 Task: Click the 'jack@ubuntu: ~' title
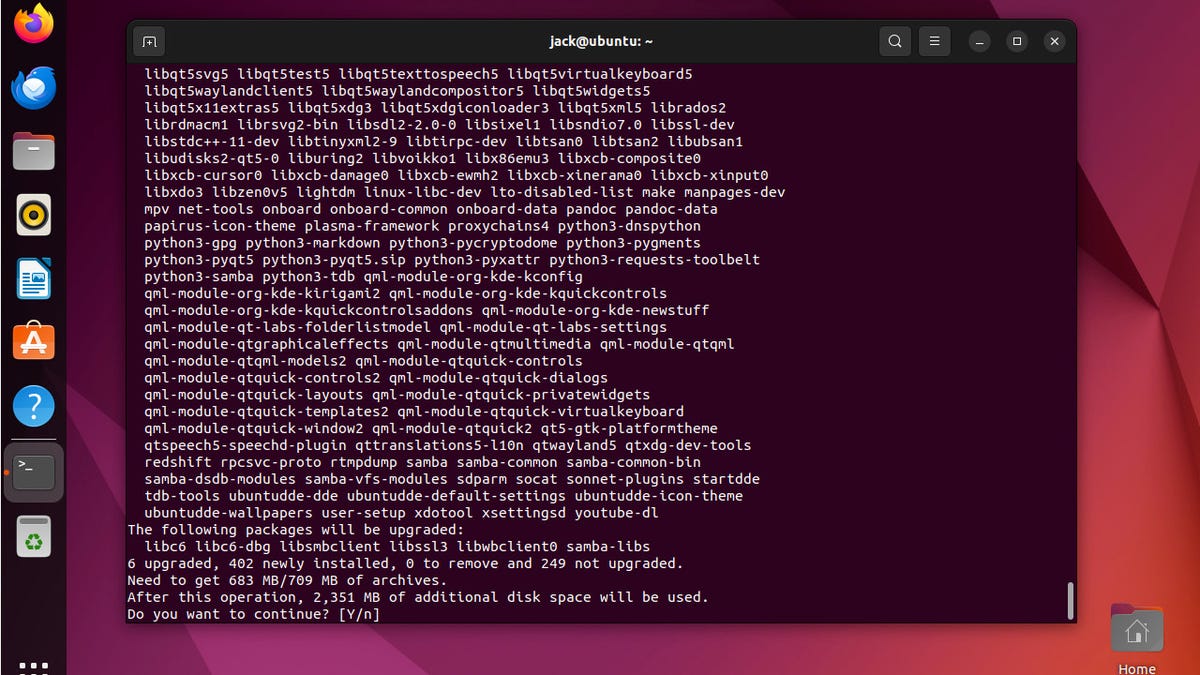pos(602,41)
